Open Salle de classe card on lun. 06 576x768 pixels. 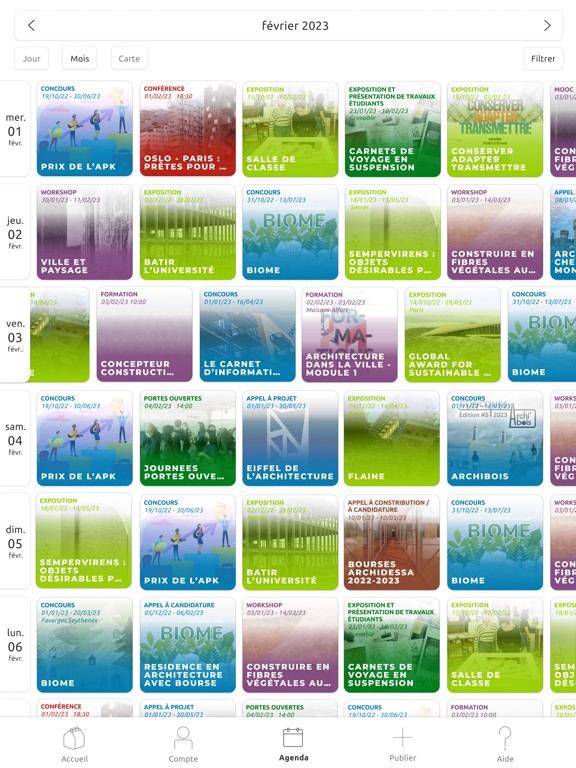[495, 645]
